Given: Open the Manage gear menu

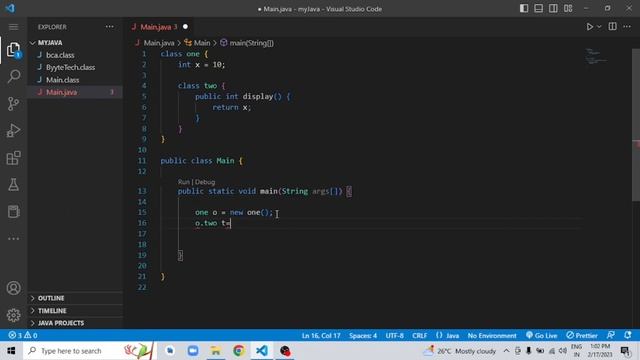Looking at the screenshot, I should click(x=13, y=315).
